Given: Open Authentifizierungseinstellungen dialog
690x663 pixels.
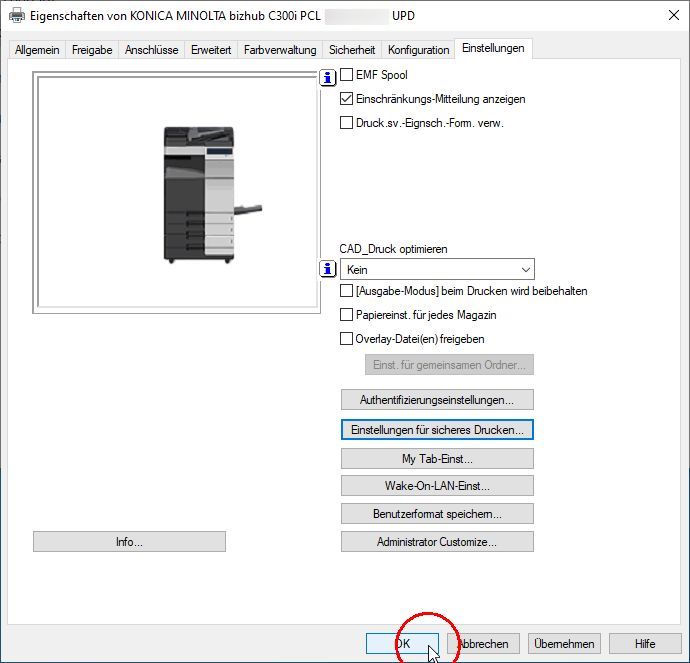Looking at the screenshot, I should [437, 400].
